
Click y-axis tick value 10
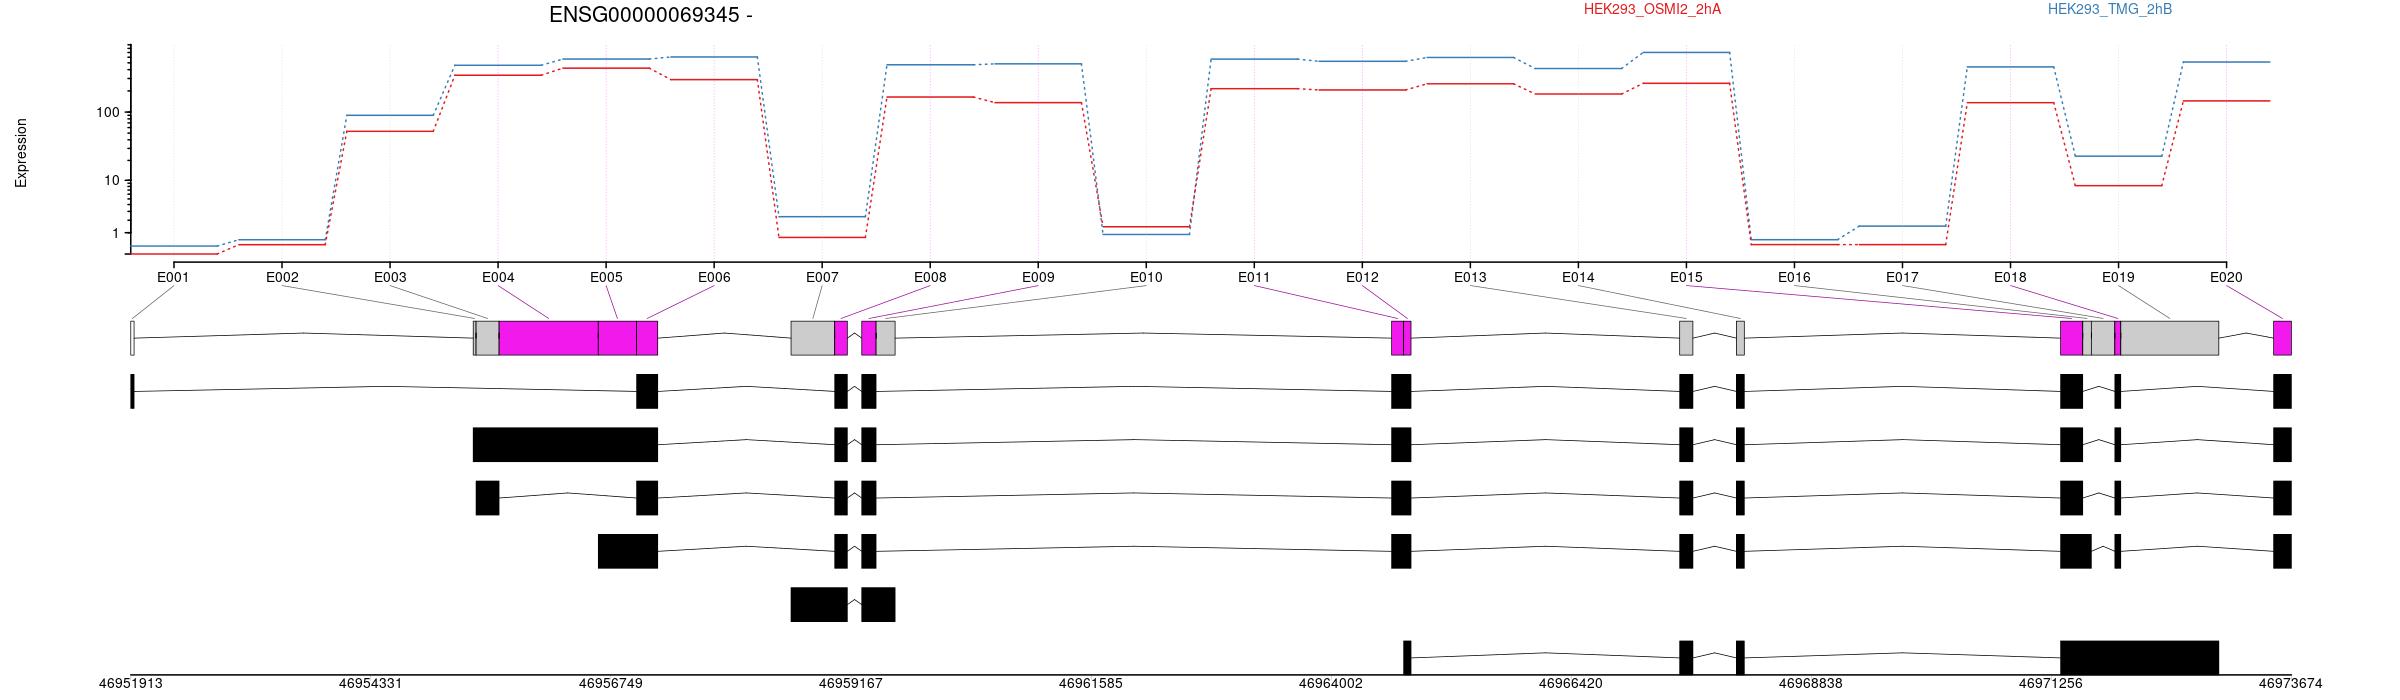tap(112, 180)
